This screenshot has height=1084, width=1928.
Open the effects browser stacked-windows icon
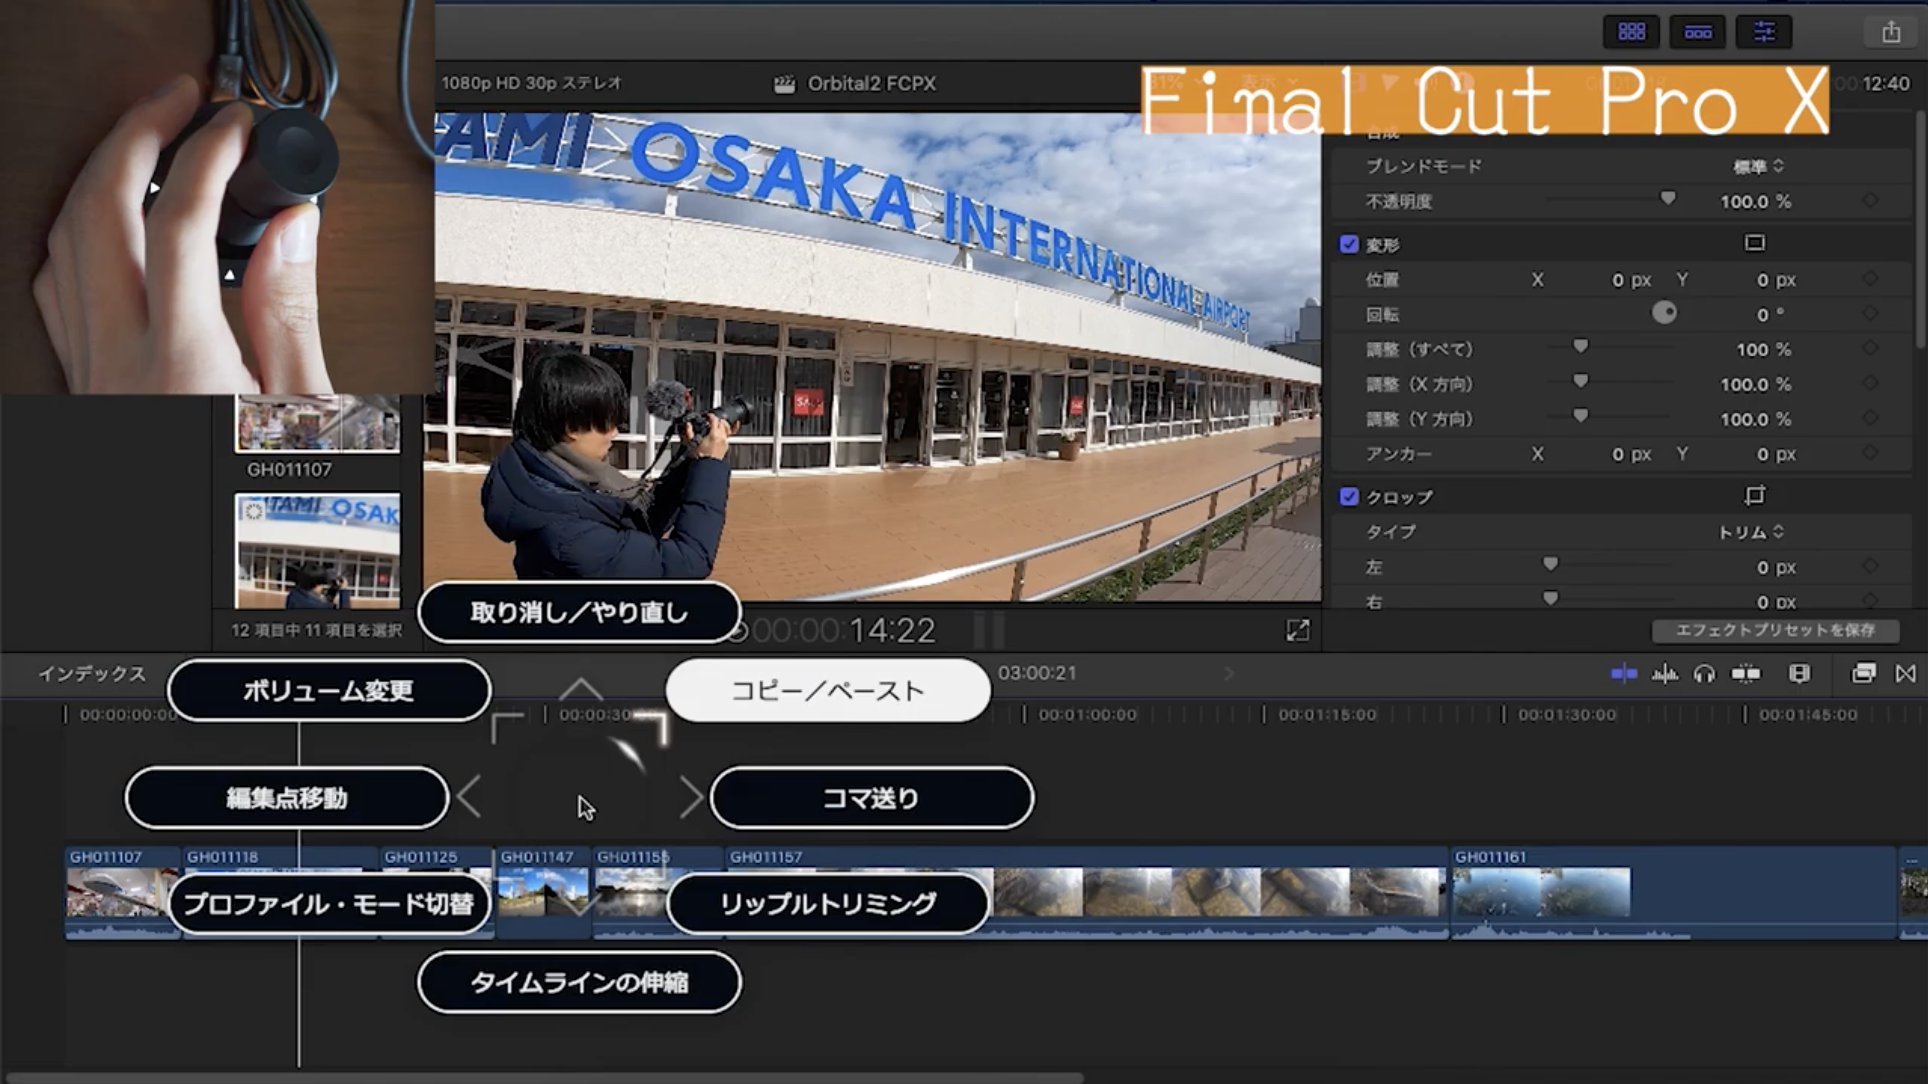pyautogui.click(x=1863, y=674)
